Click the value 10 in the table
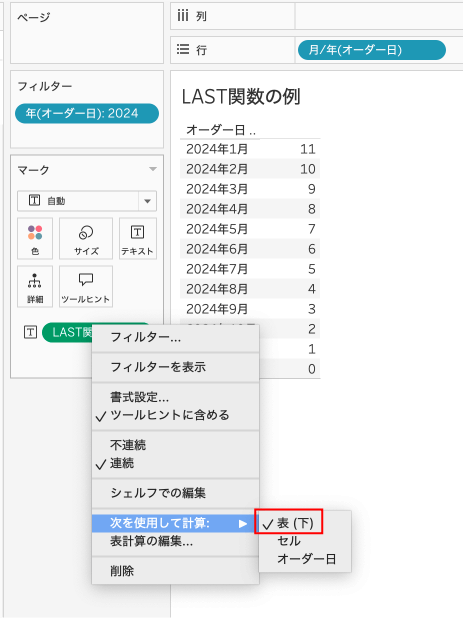This screenshot has height=618, width=464. tap(307, 169)
